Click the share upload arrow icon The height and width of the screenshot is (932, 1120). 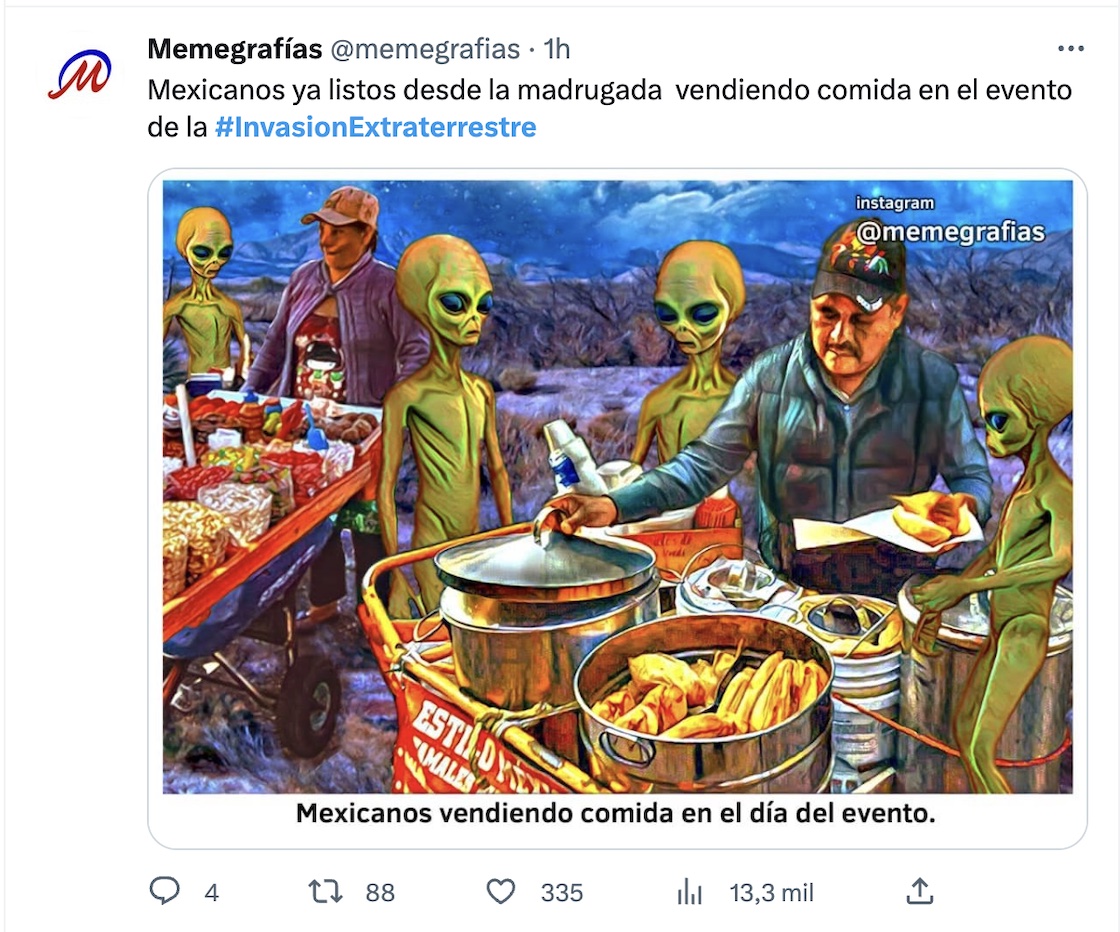[x=920, y=891]
